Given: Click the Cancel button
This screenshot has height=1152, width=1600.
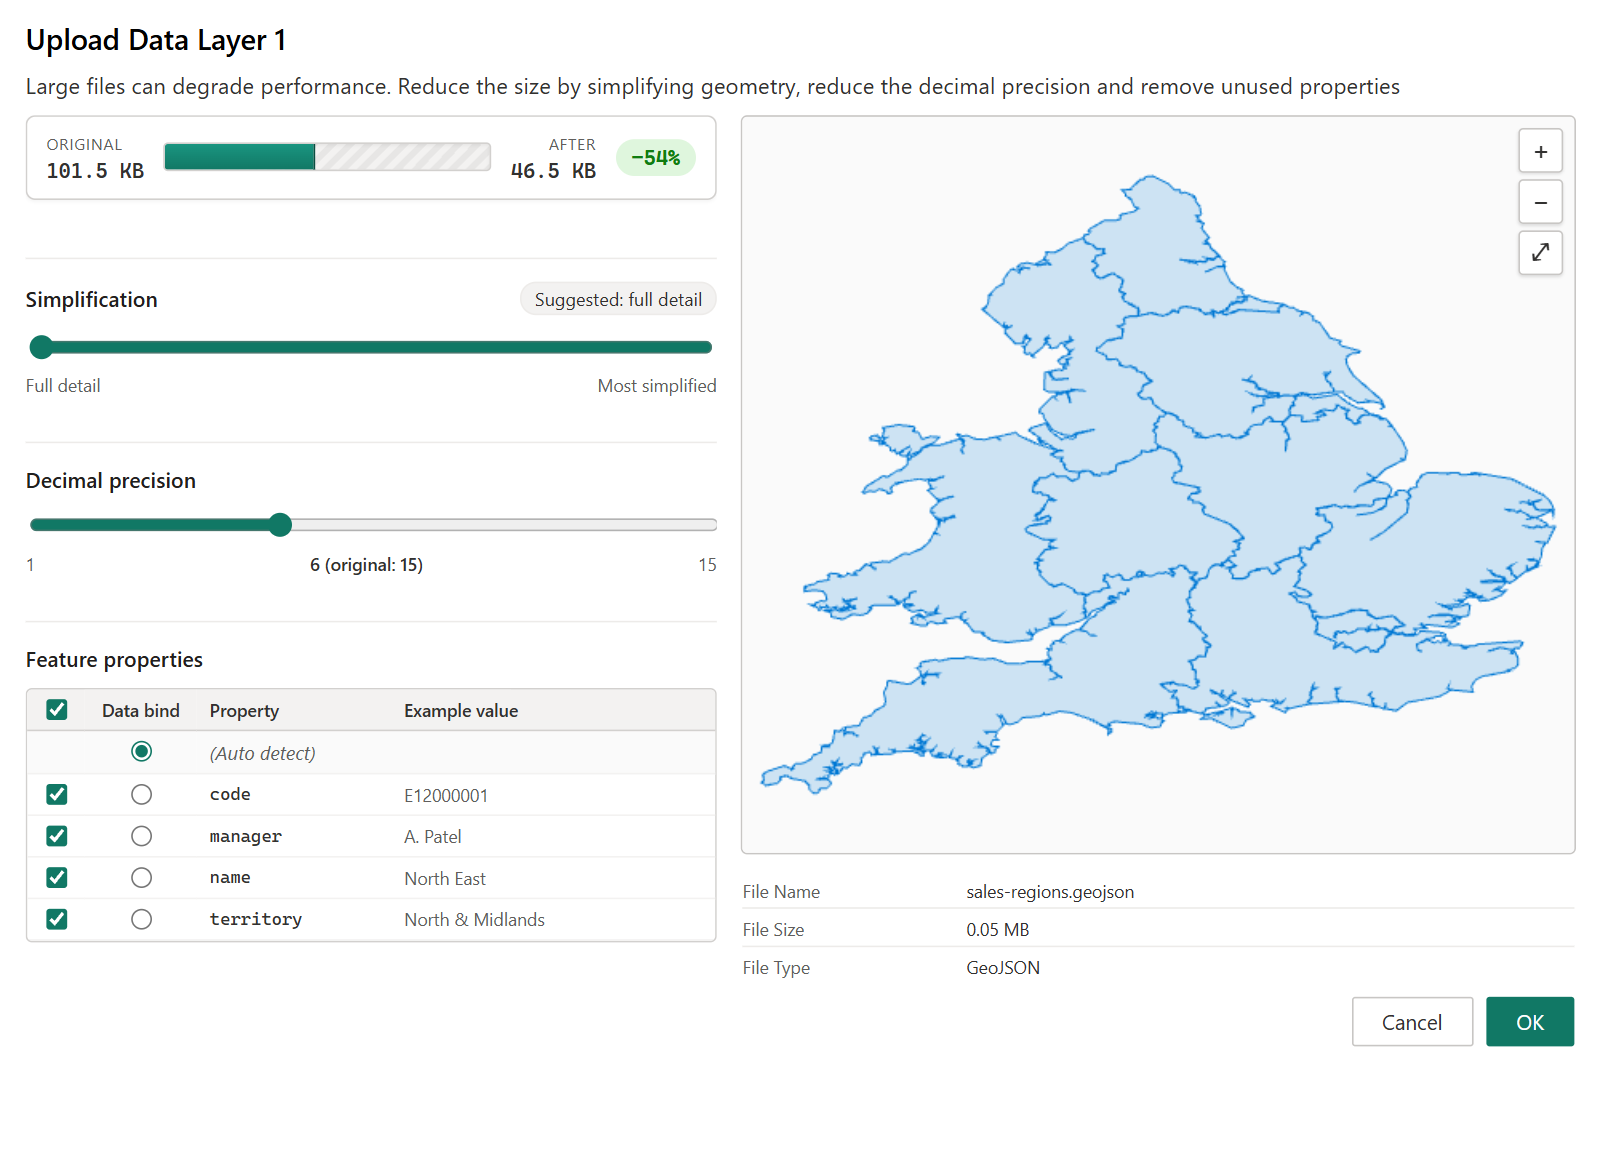Looking at the screenshot, I should coord(1412,1022).
